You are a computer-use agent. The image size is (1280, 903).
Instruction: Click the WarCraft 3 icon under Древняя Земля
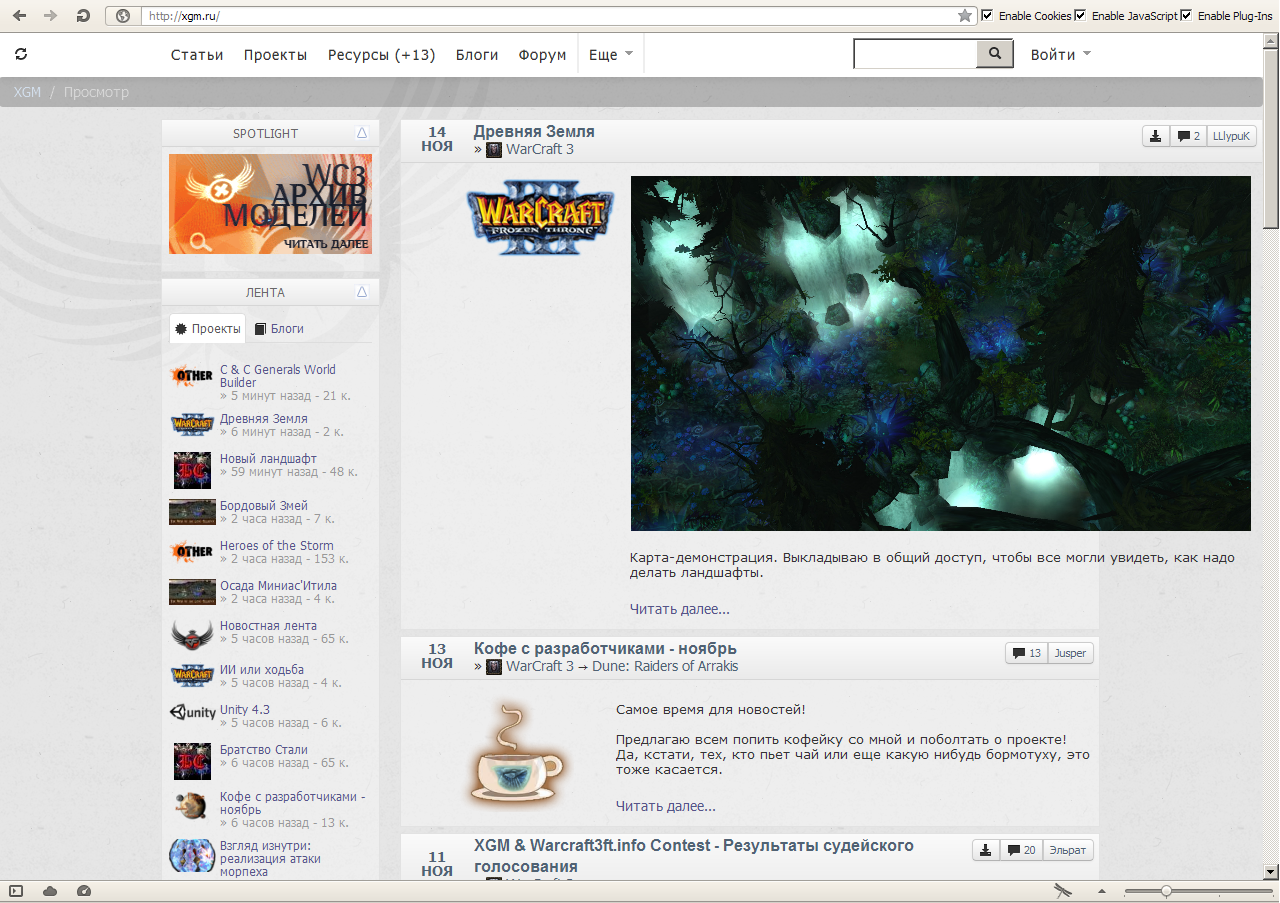pyautogui.click(x=494, y=150)
